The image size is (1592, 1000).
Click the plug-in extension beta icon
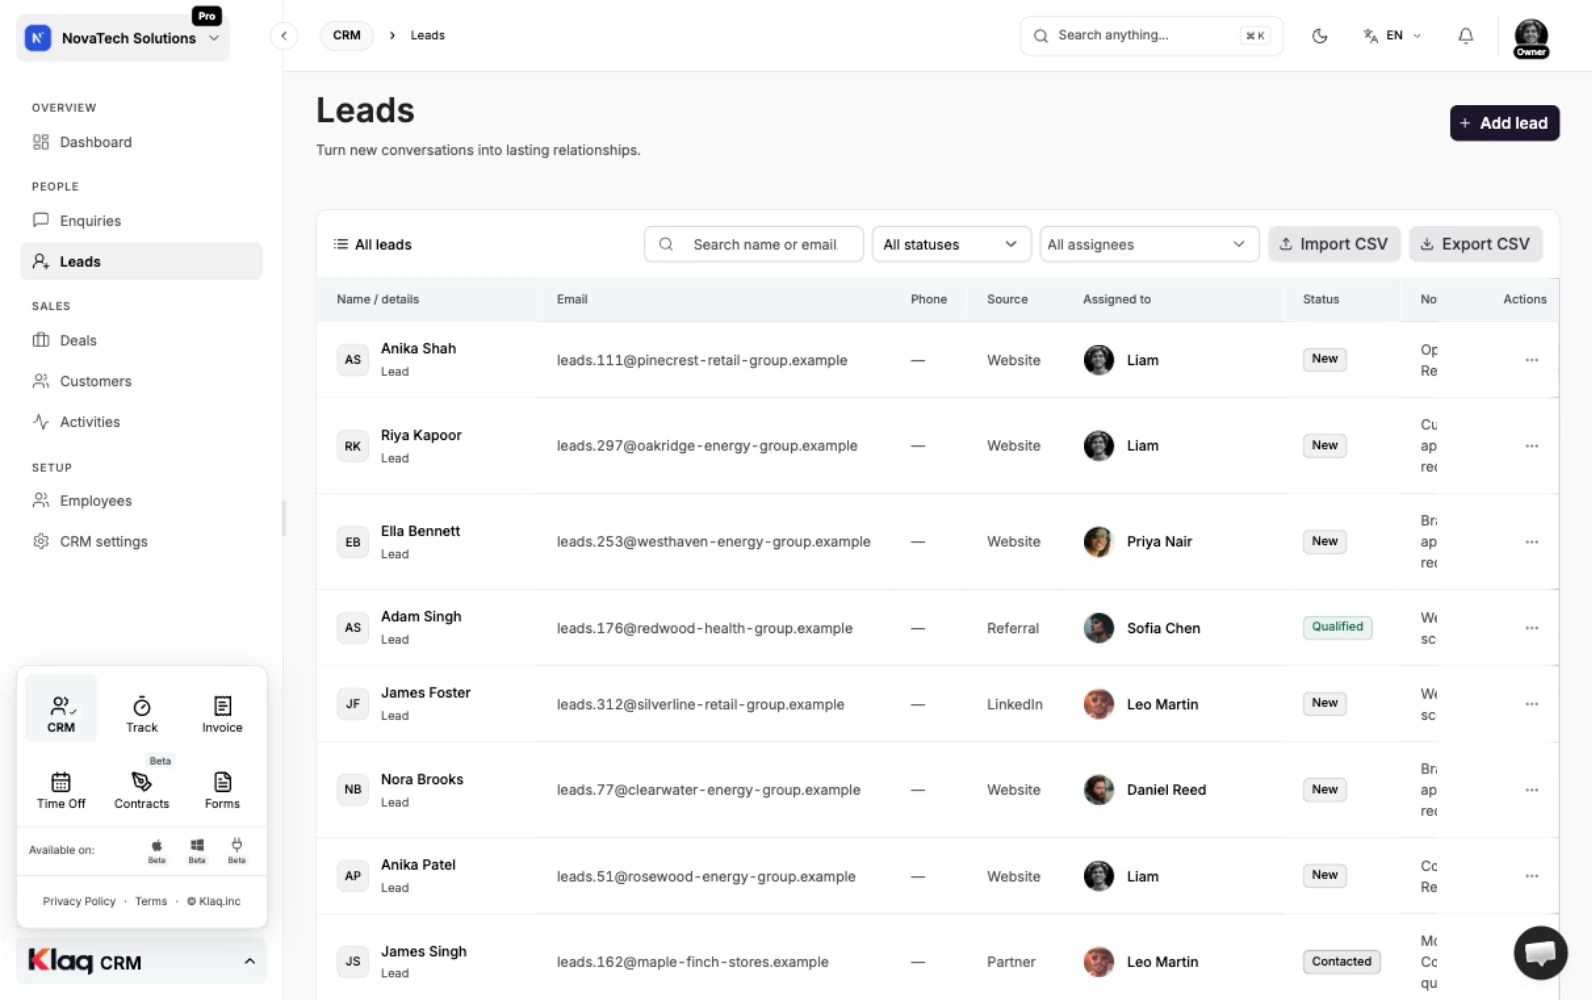pos(236,850)
